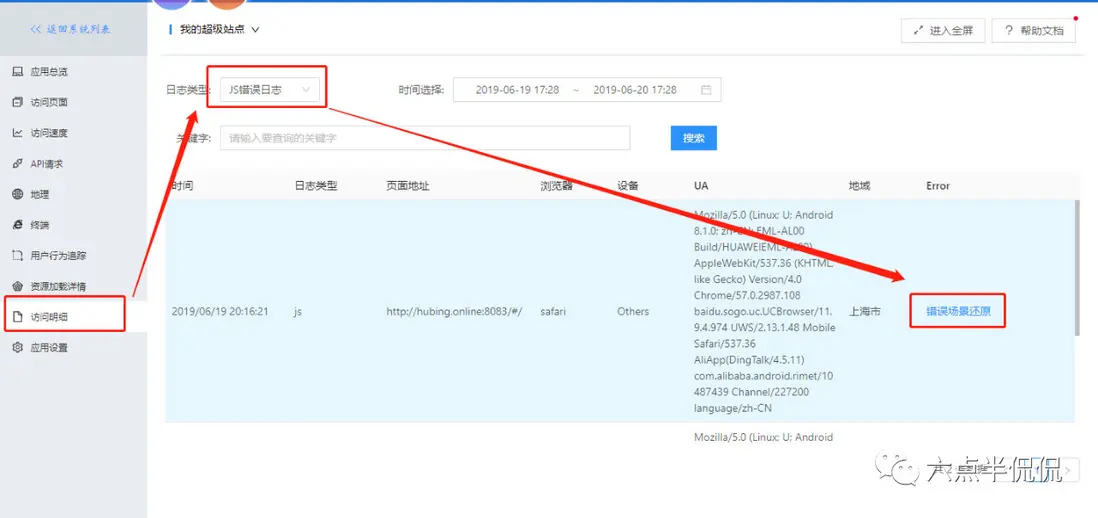Click the 应用总览 sidebar icon

(x=18, y=71)
